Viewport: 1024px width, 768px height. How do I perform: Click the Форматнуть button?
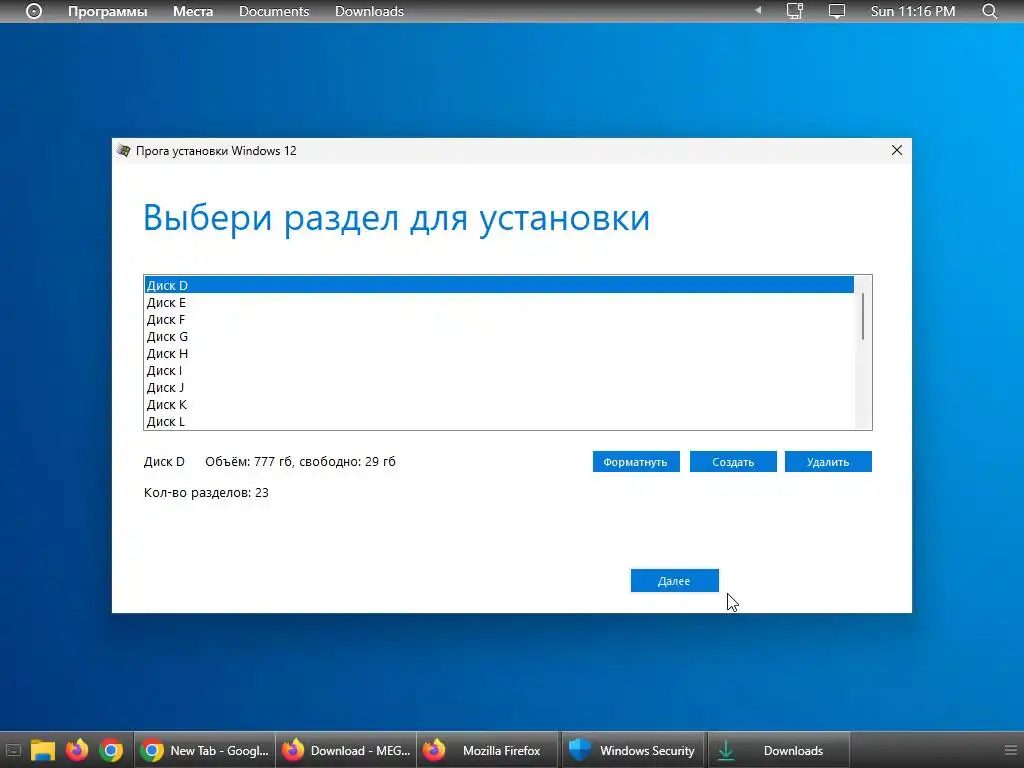coord(635,462)
